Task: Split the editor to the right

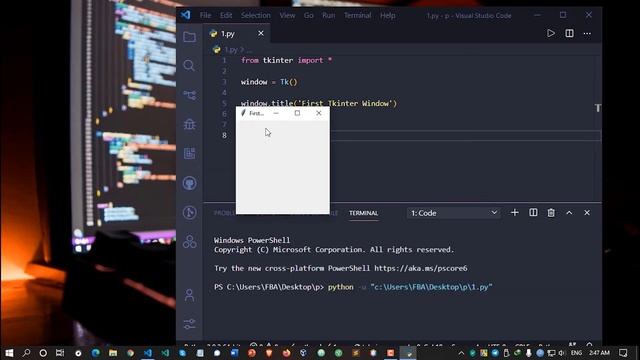Action: coord(569,33)
